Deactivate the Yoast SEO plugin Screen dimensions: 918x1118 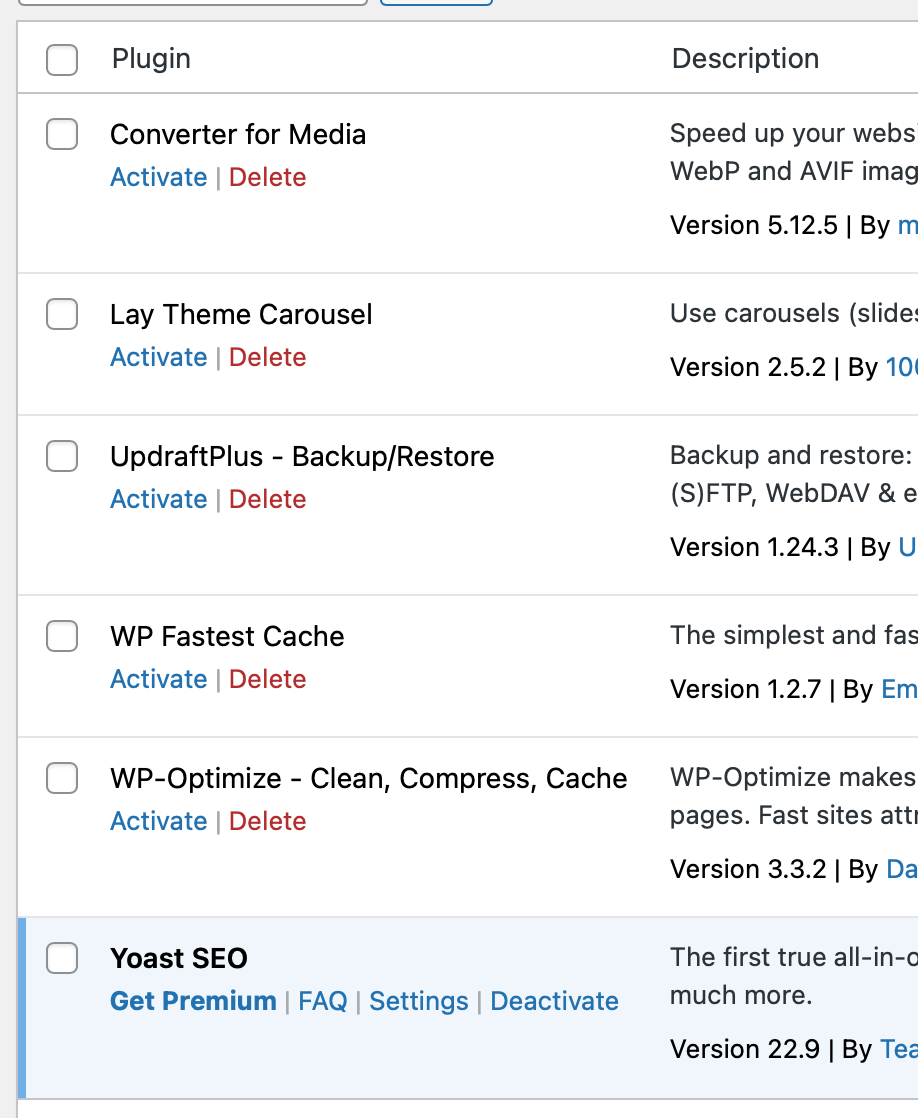click(x=554, y=1001)
